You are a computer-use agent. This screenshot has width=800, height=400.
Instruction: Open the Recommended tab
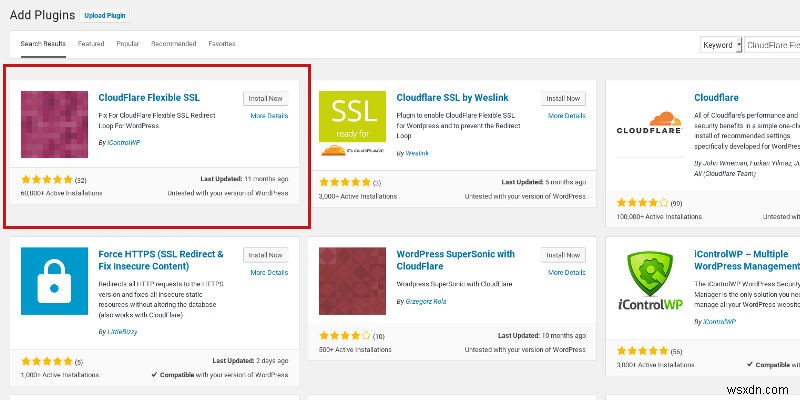174,45
